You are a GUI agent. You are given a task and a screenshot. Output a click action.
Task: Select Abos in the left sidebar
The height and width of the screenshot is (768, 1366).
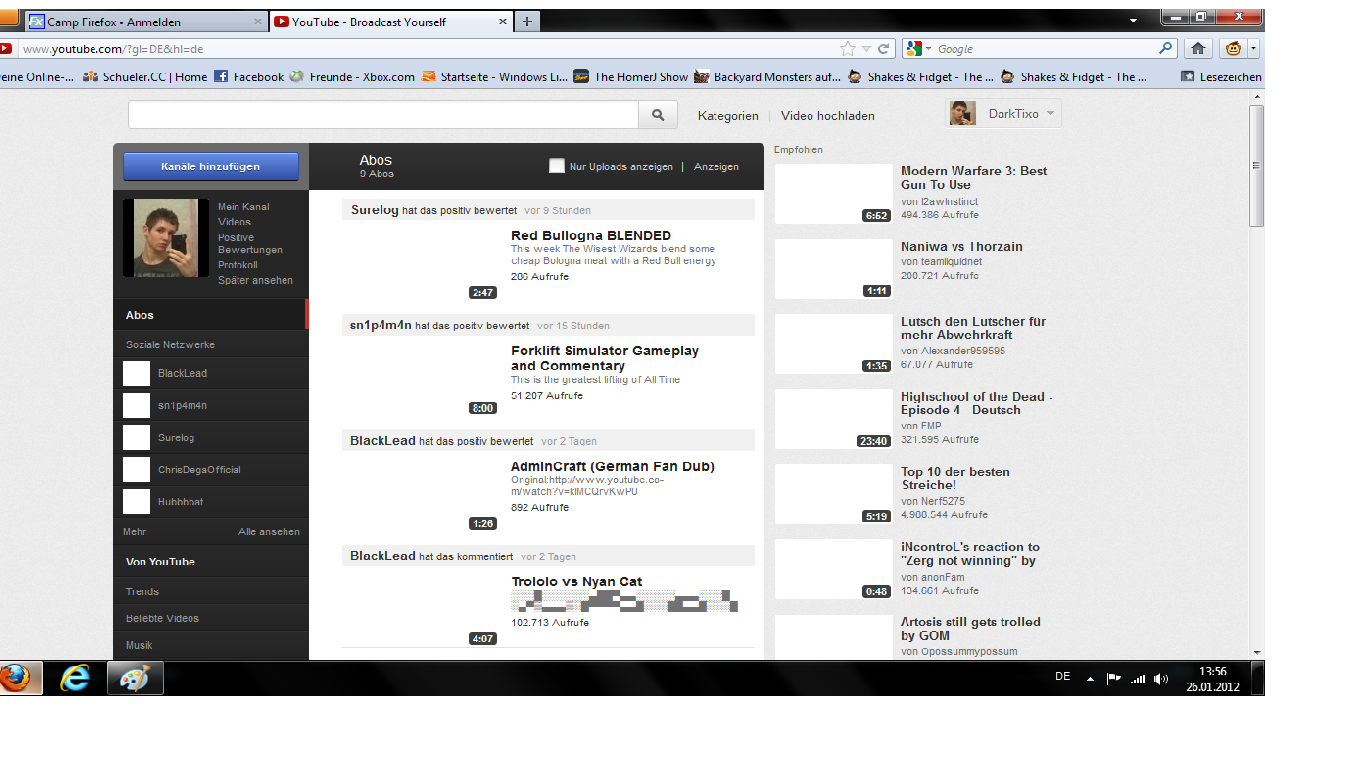tap(211, 315)
